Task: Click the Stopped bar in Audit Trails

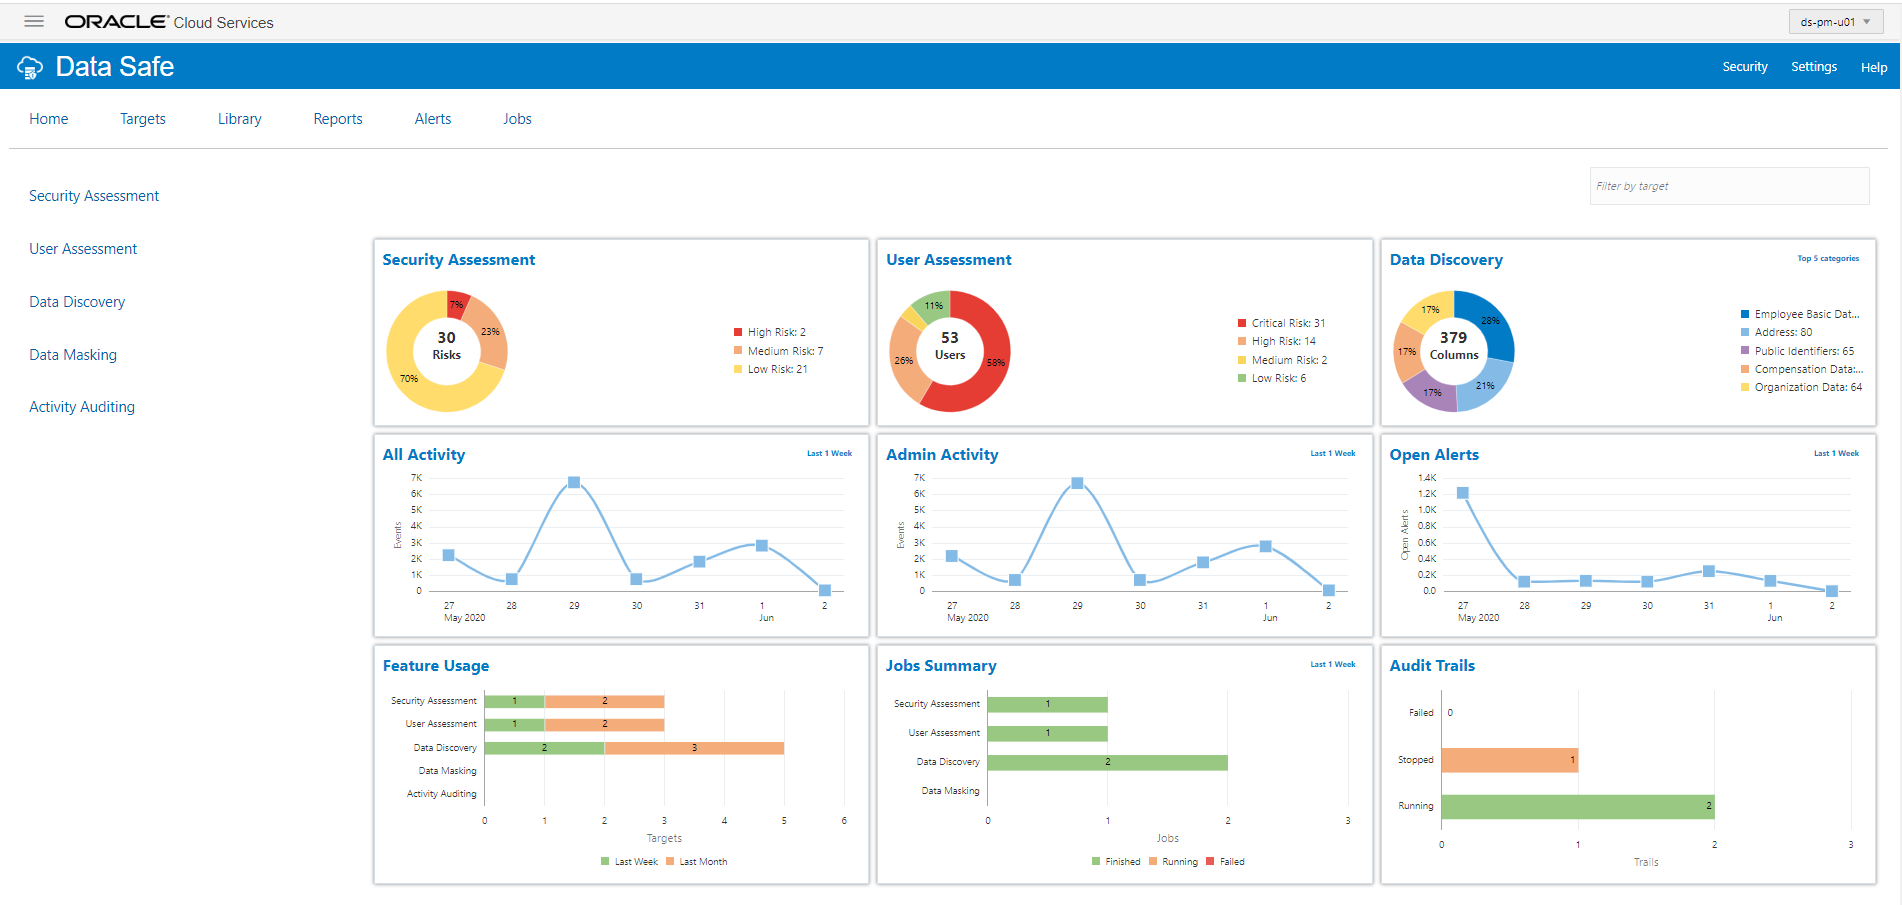Action: [1510, 759]
